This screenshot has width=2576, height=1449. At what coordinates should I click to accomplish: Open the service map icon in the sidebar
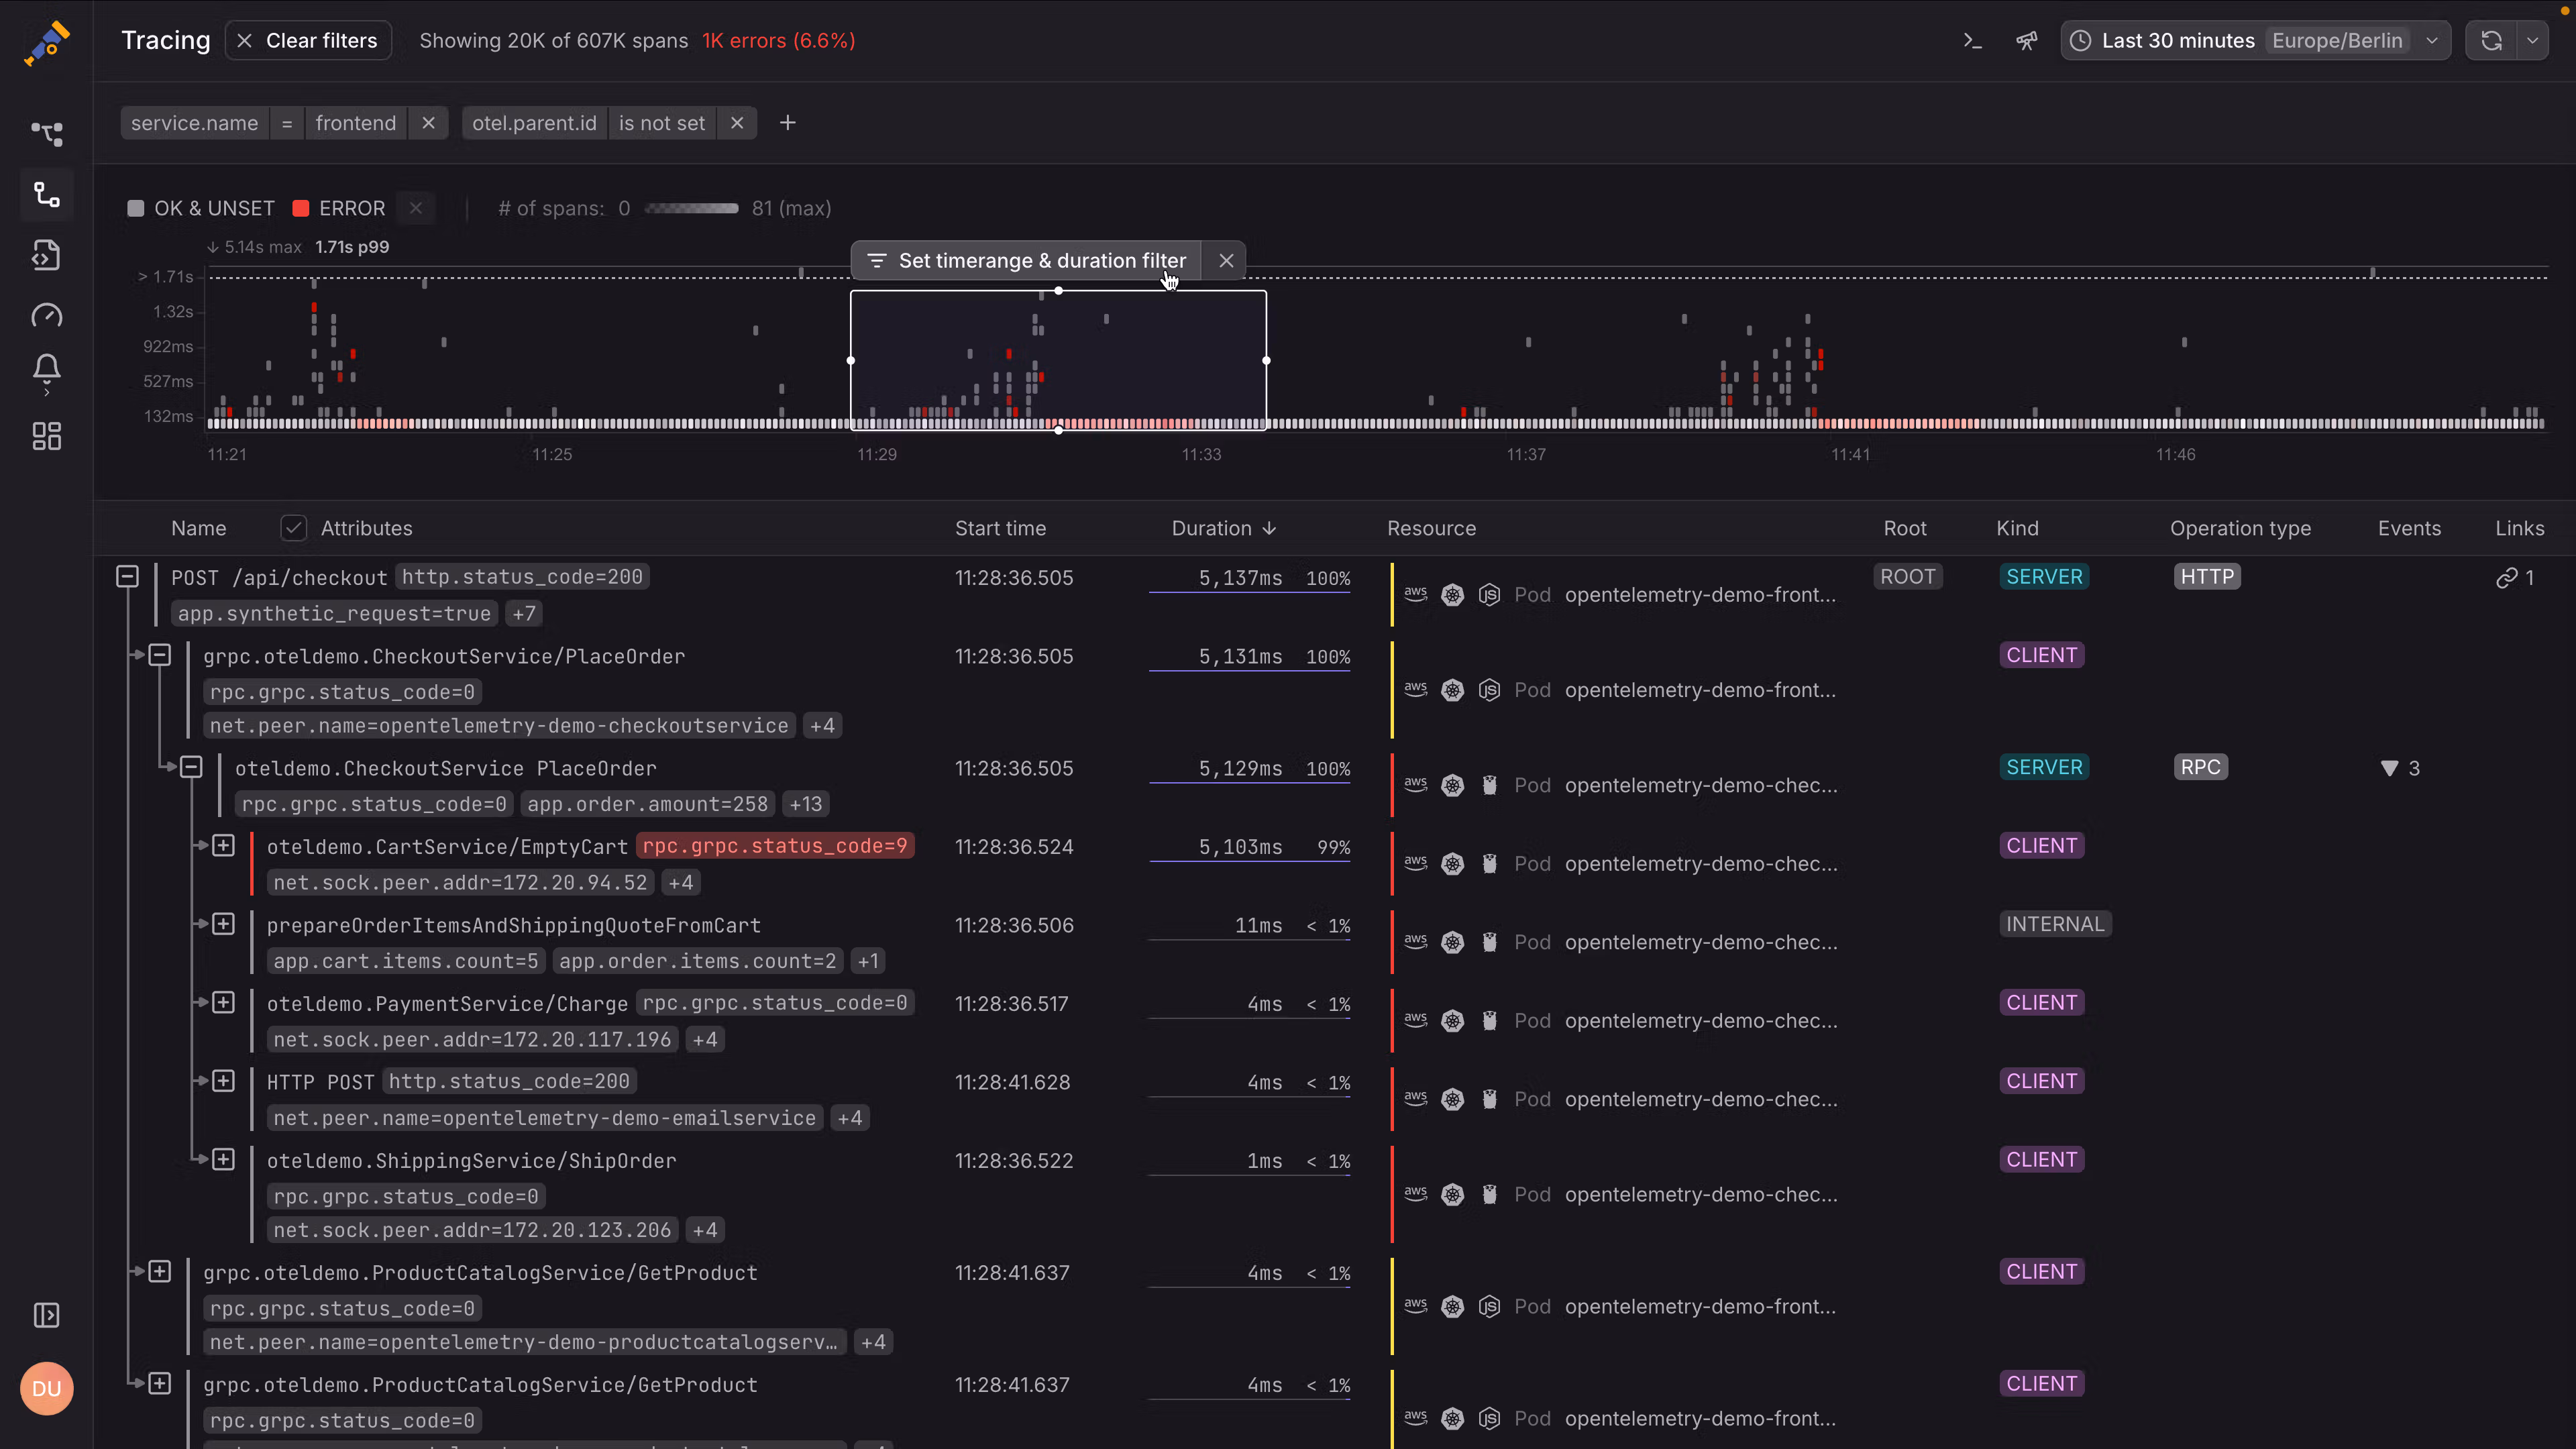click(x=46, y=134)
